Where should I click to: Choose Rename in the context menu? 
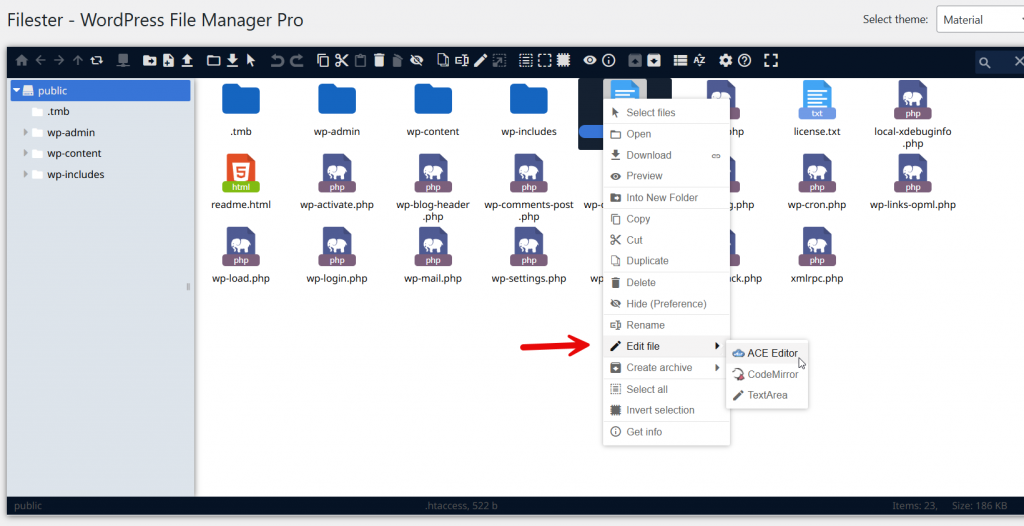point(645,325)
